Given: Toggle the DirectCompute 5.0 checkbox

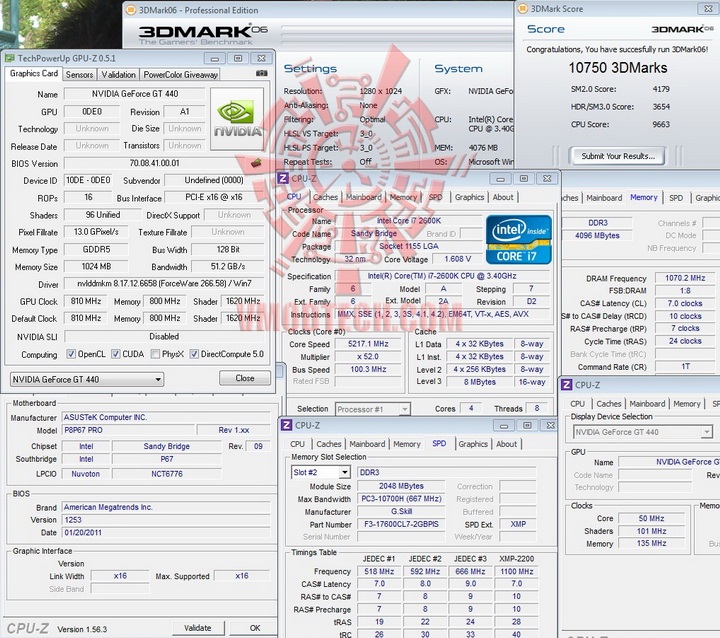Looking at the screenshot, I should pos(194,354).
